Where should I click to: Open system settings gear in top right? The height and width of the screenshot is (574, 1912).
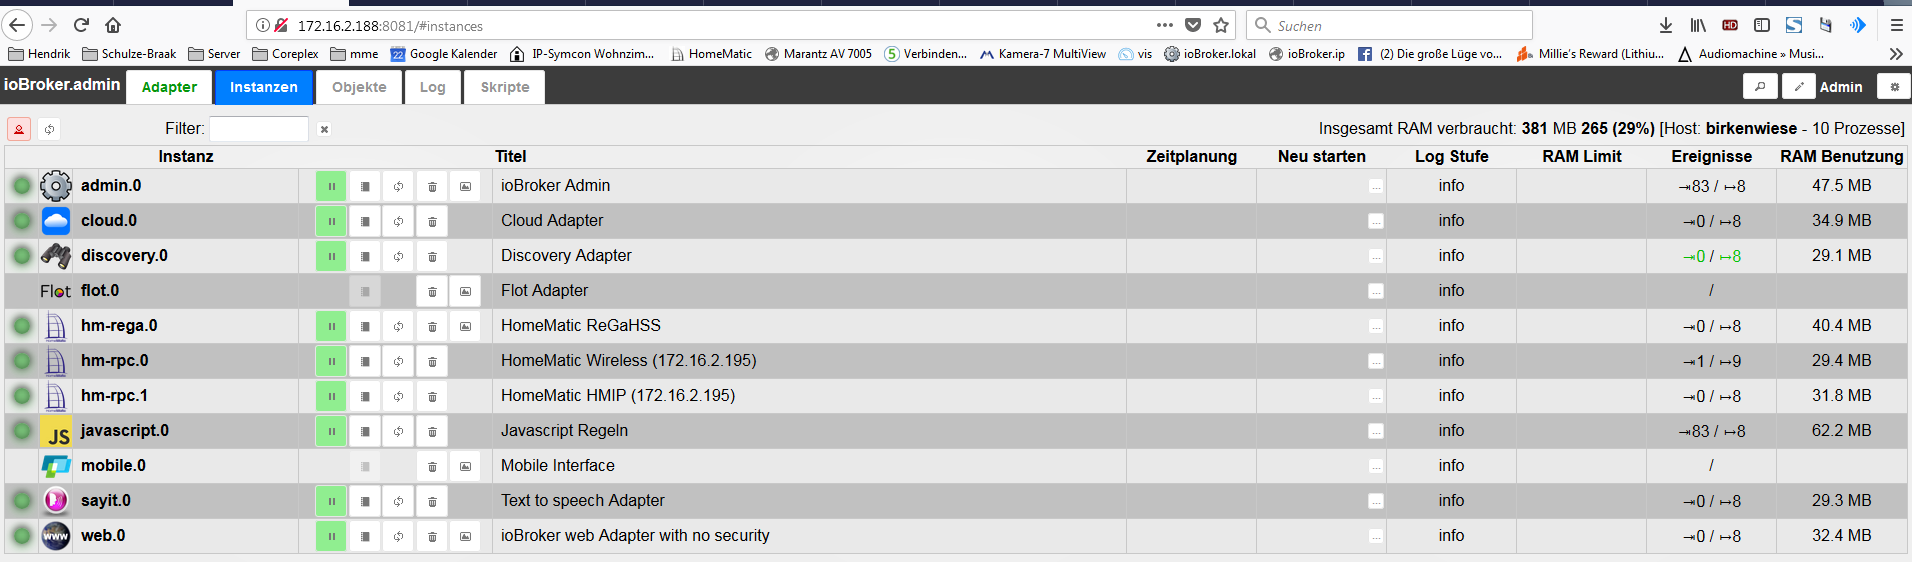(x=1893, y=87)
